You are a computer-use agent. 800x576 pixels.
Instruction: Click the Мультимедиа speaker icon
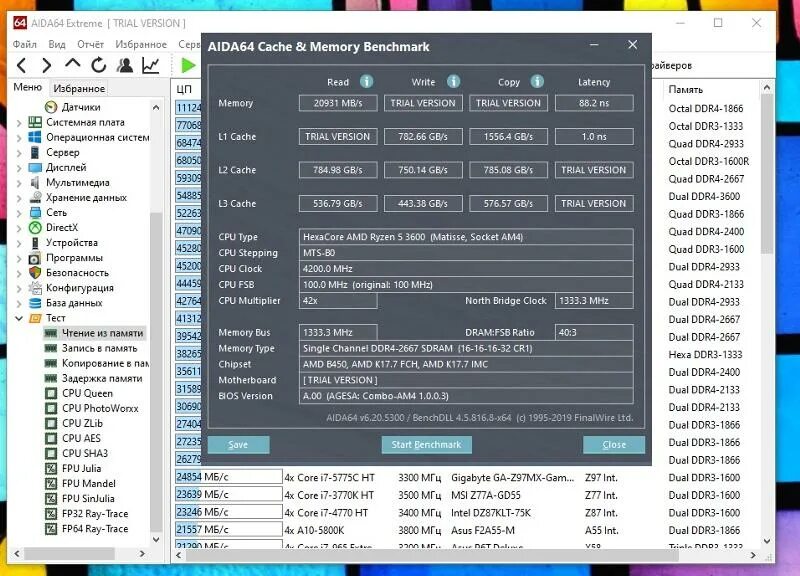(x=35, y=182)
